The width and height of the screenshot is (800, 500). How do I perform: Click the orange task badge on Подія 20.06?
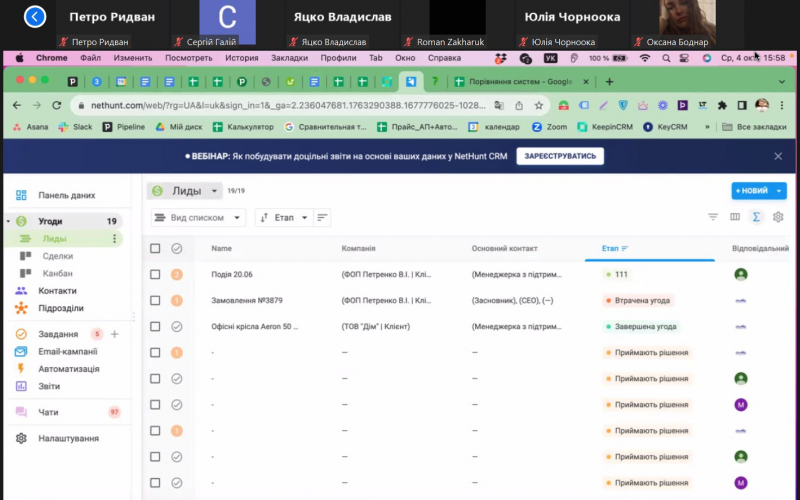[x=177, y=274]
